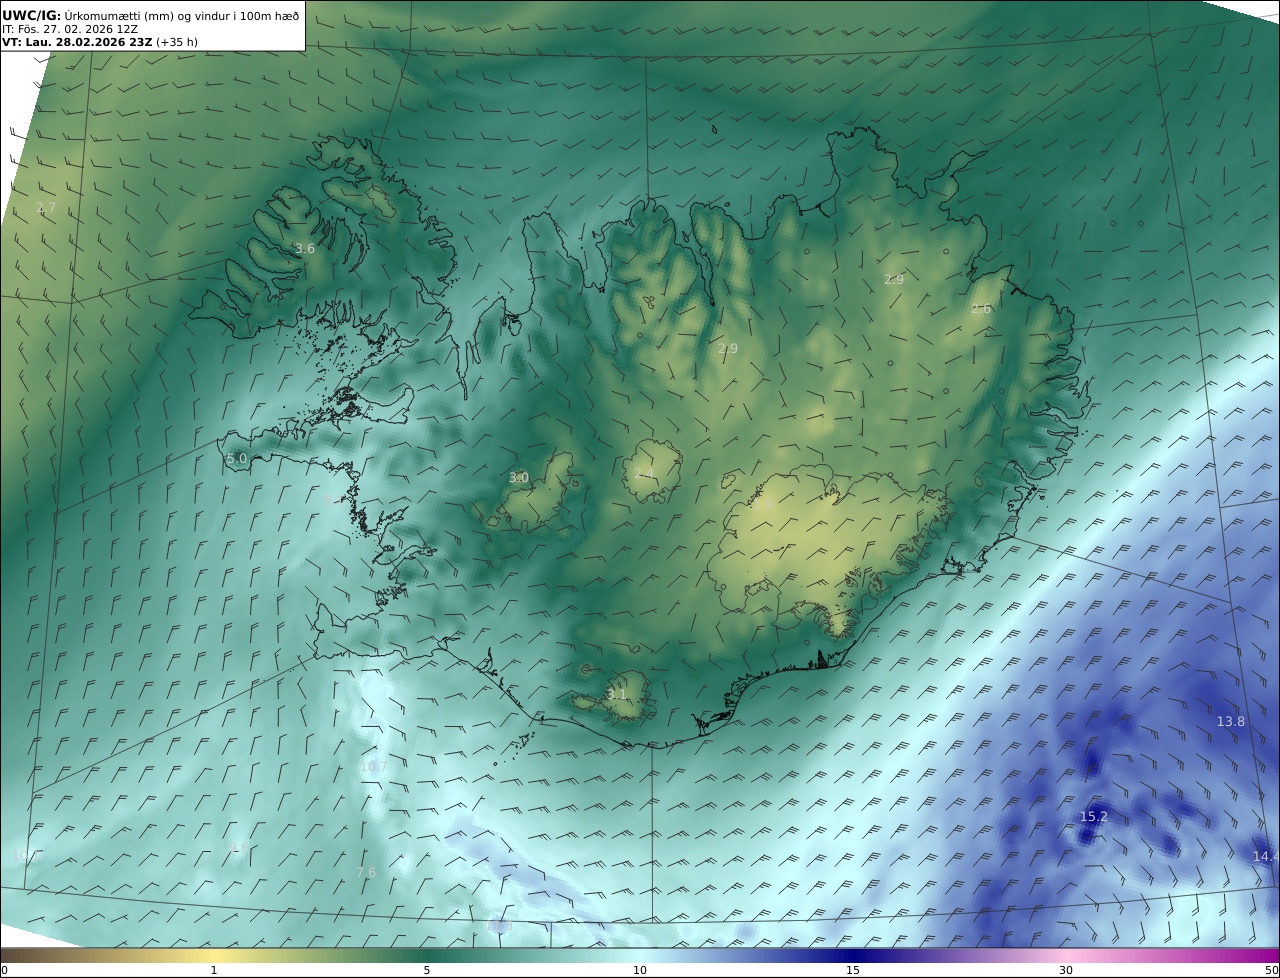Select the 5.0 value label
Screen dimensions: 1280x978
click(x=236, y=459)
